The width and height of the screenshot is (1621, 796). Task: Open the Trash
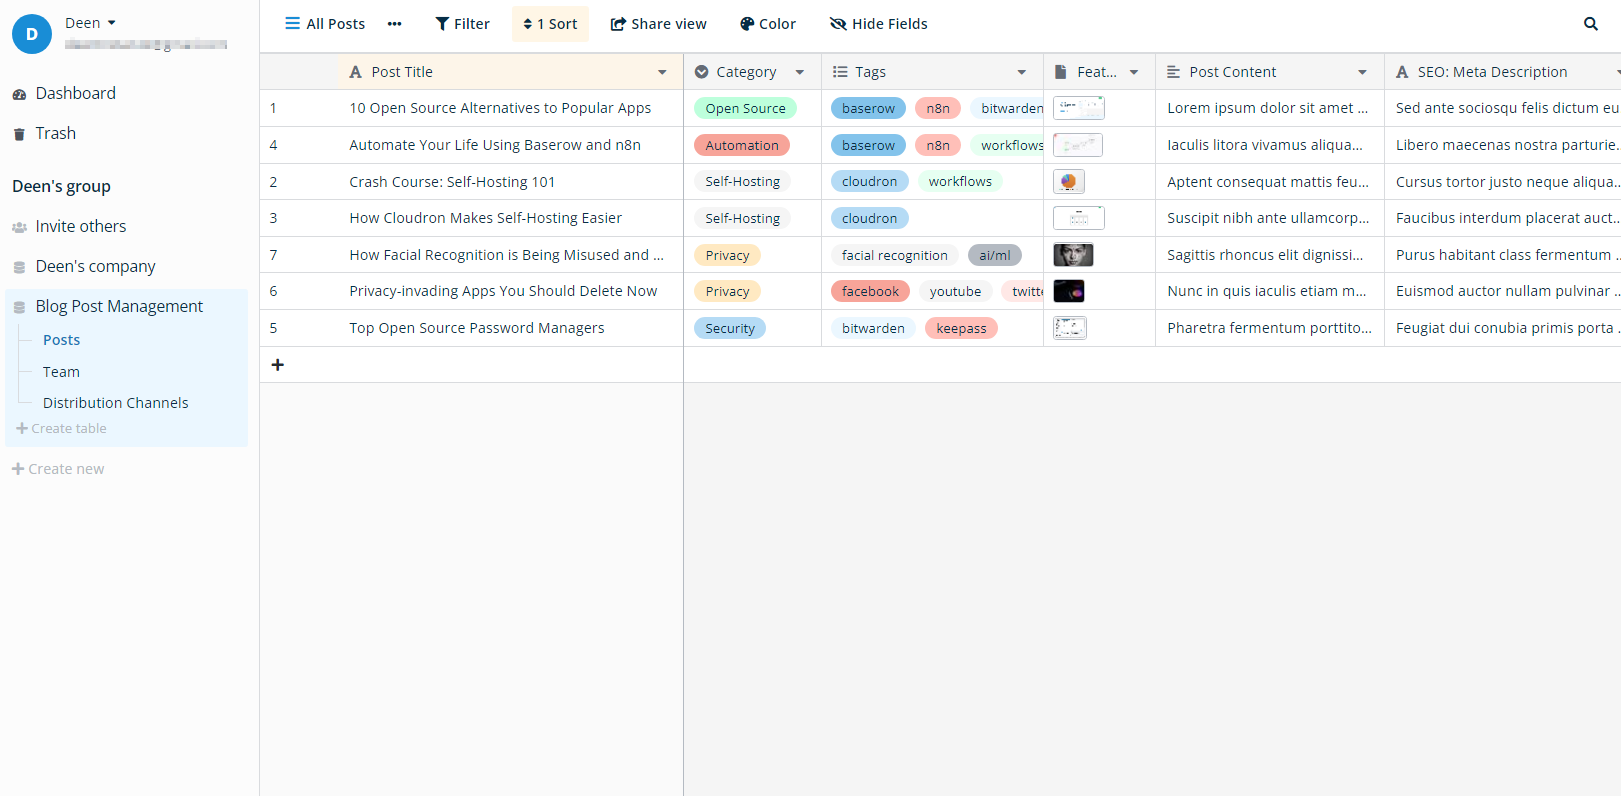(x=55, y=133)
